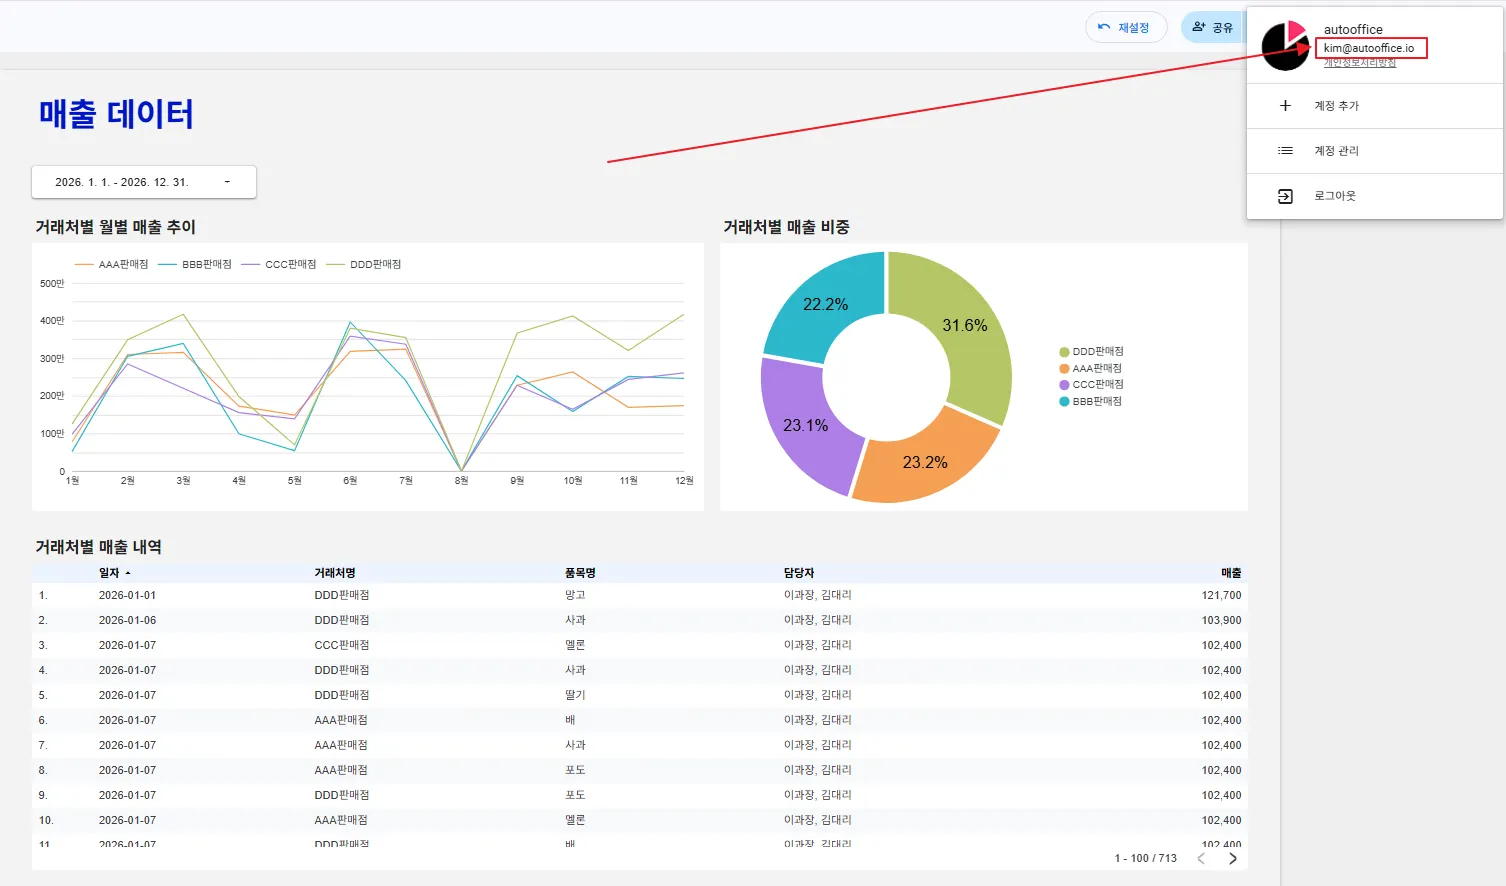Image resolution: width=1506 pixels, height=886 pixels.
Task: Click the DDD판매점 cell in row 1
Action: [x=342, y=595]
